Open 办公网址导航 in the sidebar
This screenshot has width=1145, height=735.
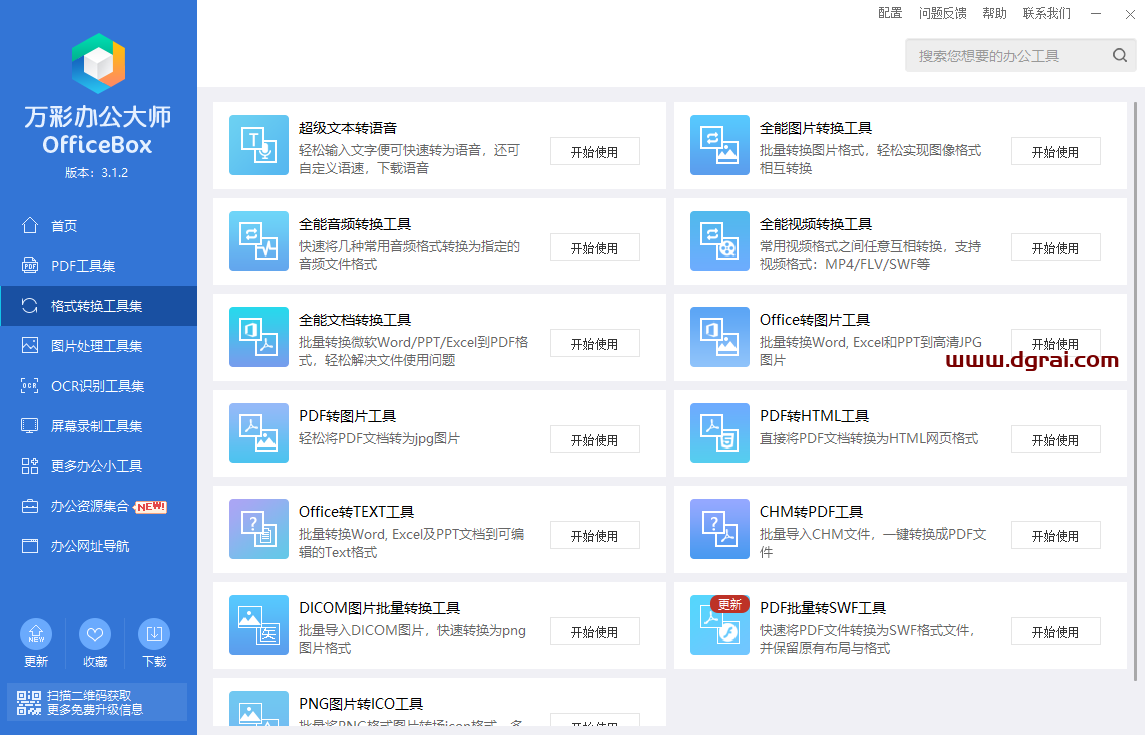[99, 546]
